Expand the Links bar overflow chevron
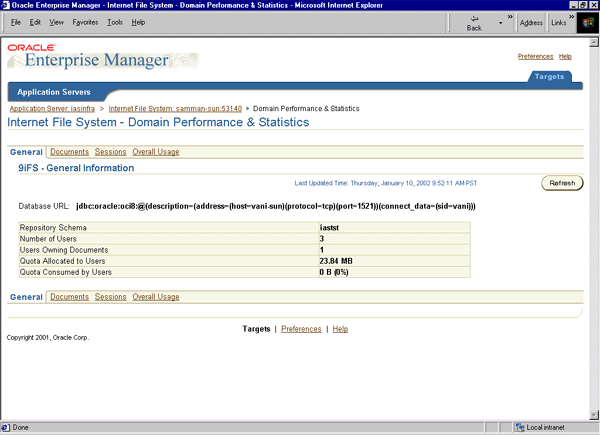 point(571,16)
